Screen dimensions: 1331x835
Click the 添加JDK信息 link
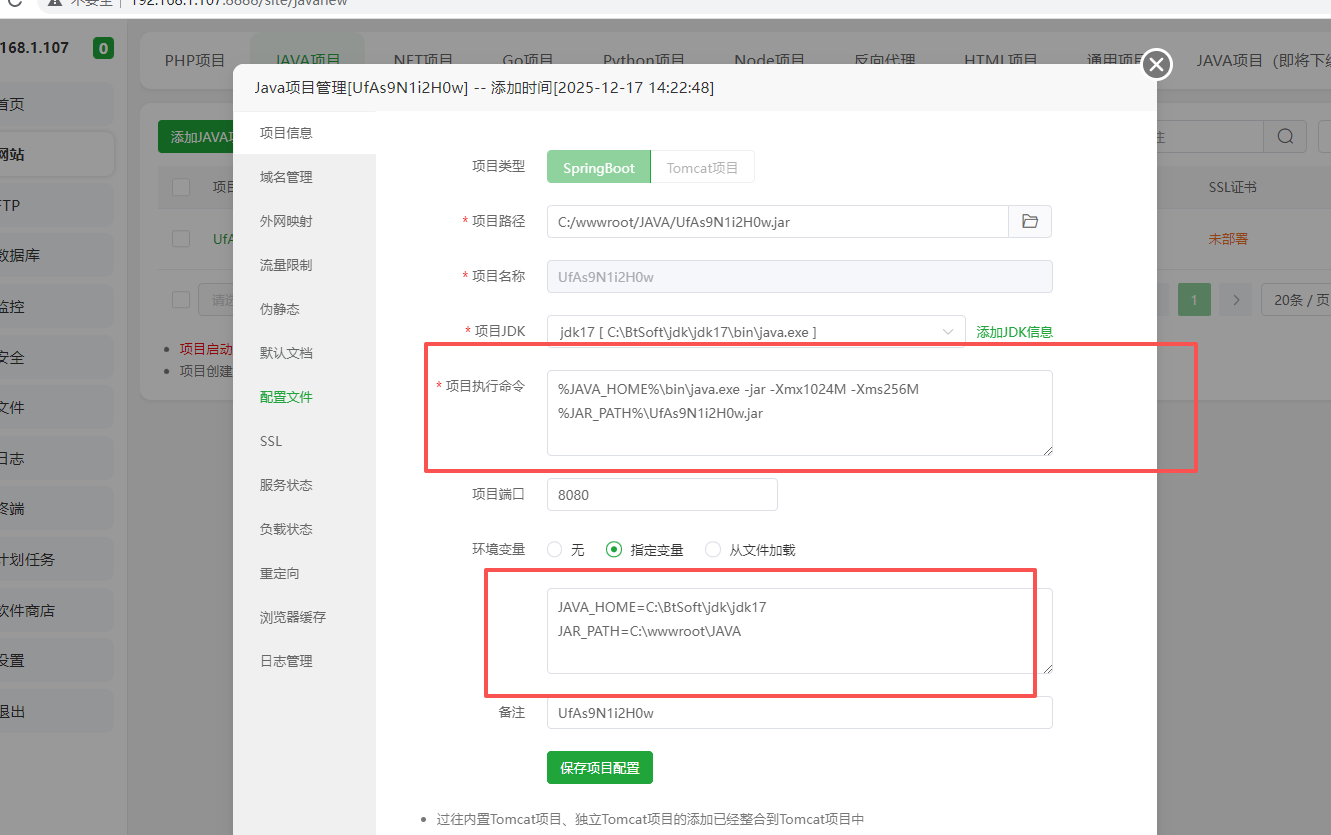coord(1014,331)
